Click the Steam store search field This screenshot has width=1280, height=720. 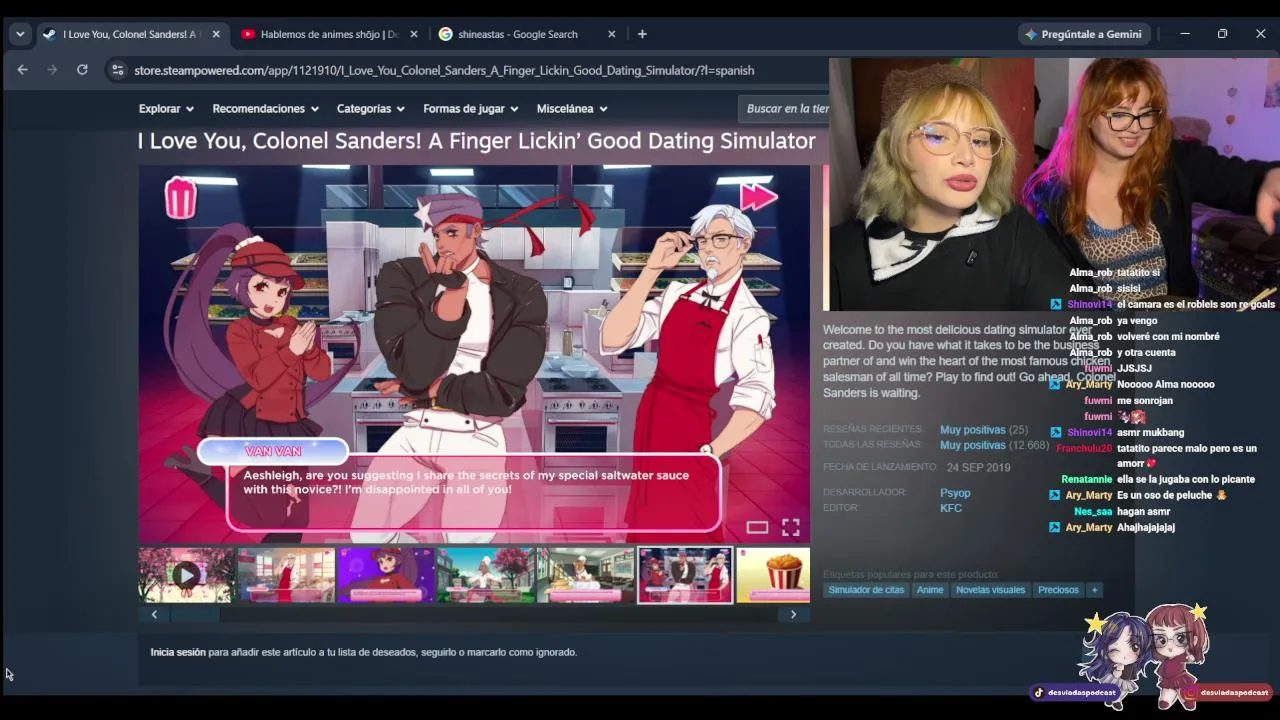pyautogui.click(x=786, y=108)
